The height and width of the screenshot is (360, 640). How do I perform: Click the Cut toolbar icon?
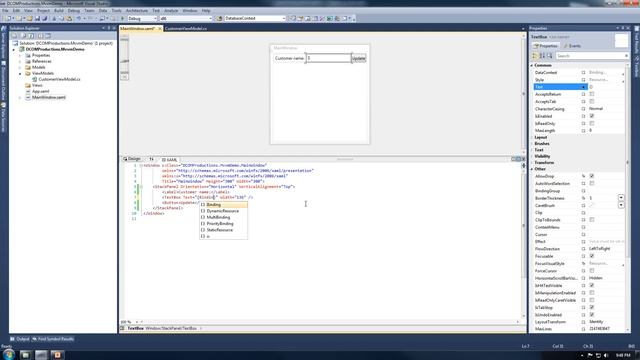coord(54,18)
